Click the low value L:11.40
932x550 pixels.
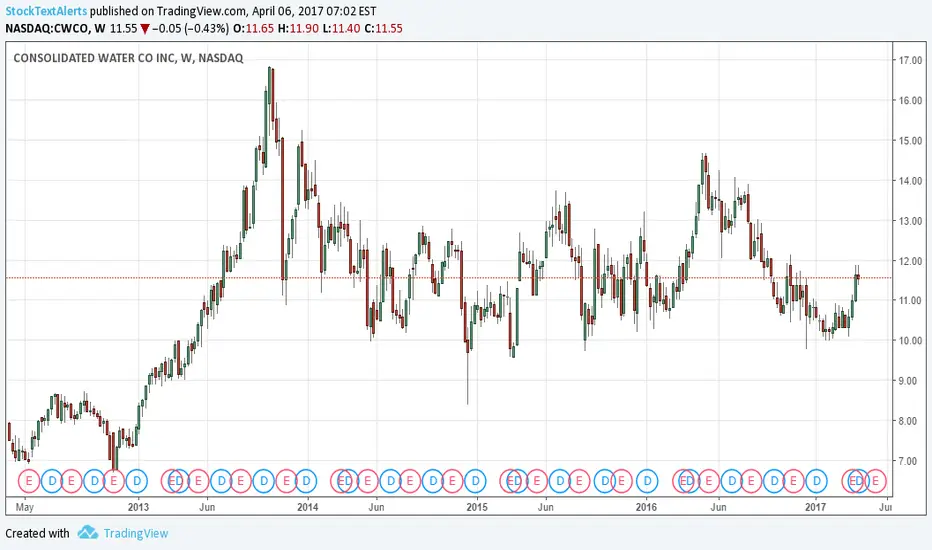tap(342, 29)
